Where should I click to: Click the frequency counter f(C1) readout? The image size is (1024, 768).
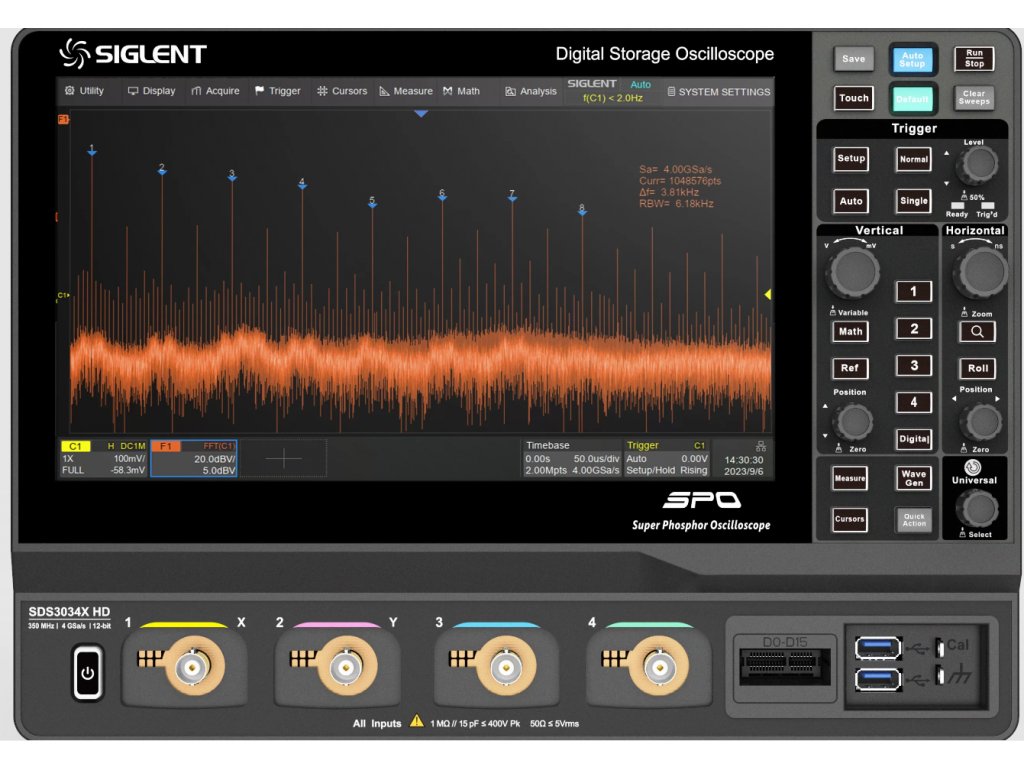pos(613,98)
